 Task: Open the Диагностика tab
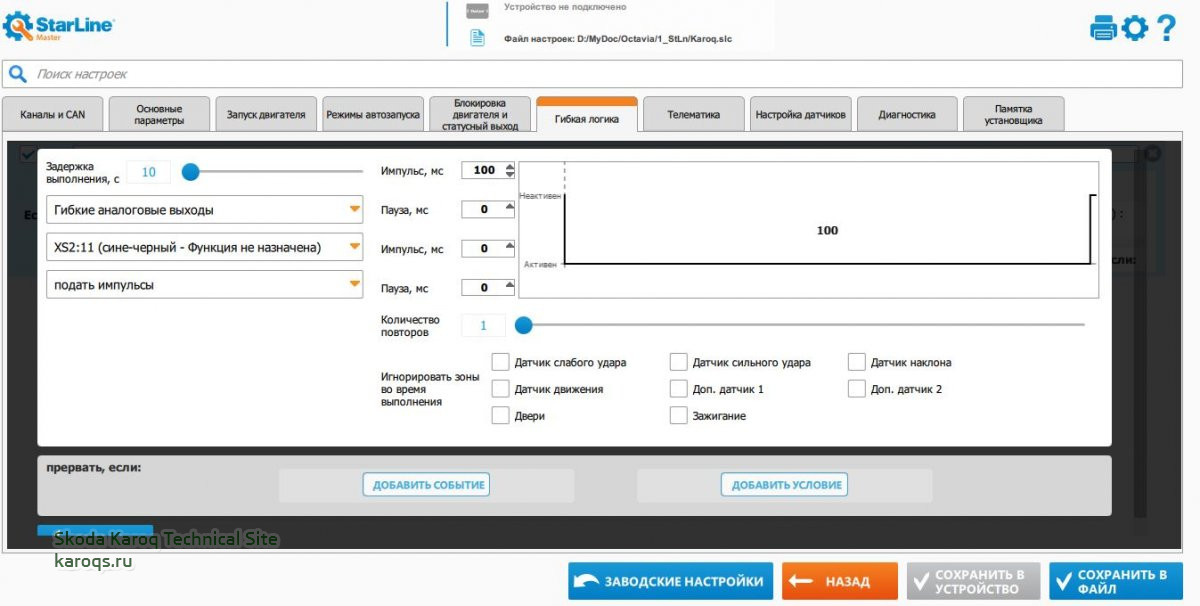pyautogui.click(x=907, y=115)
